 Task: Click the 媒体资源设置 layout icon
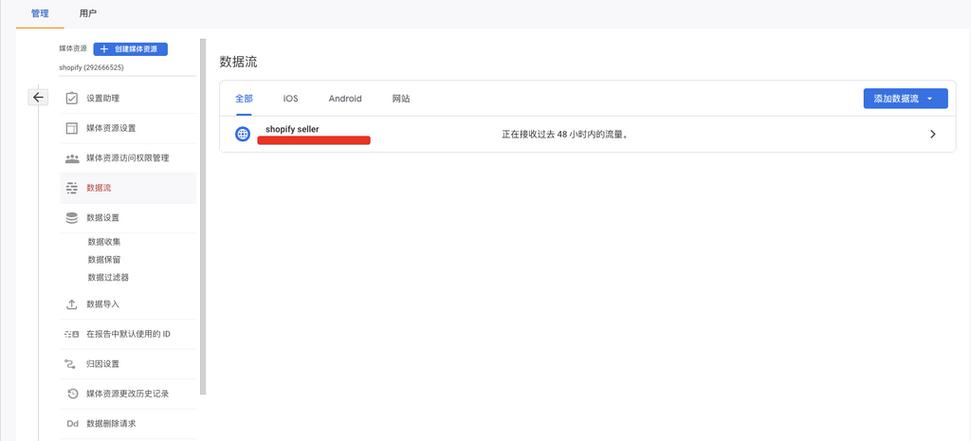click(x=72, y=128)
